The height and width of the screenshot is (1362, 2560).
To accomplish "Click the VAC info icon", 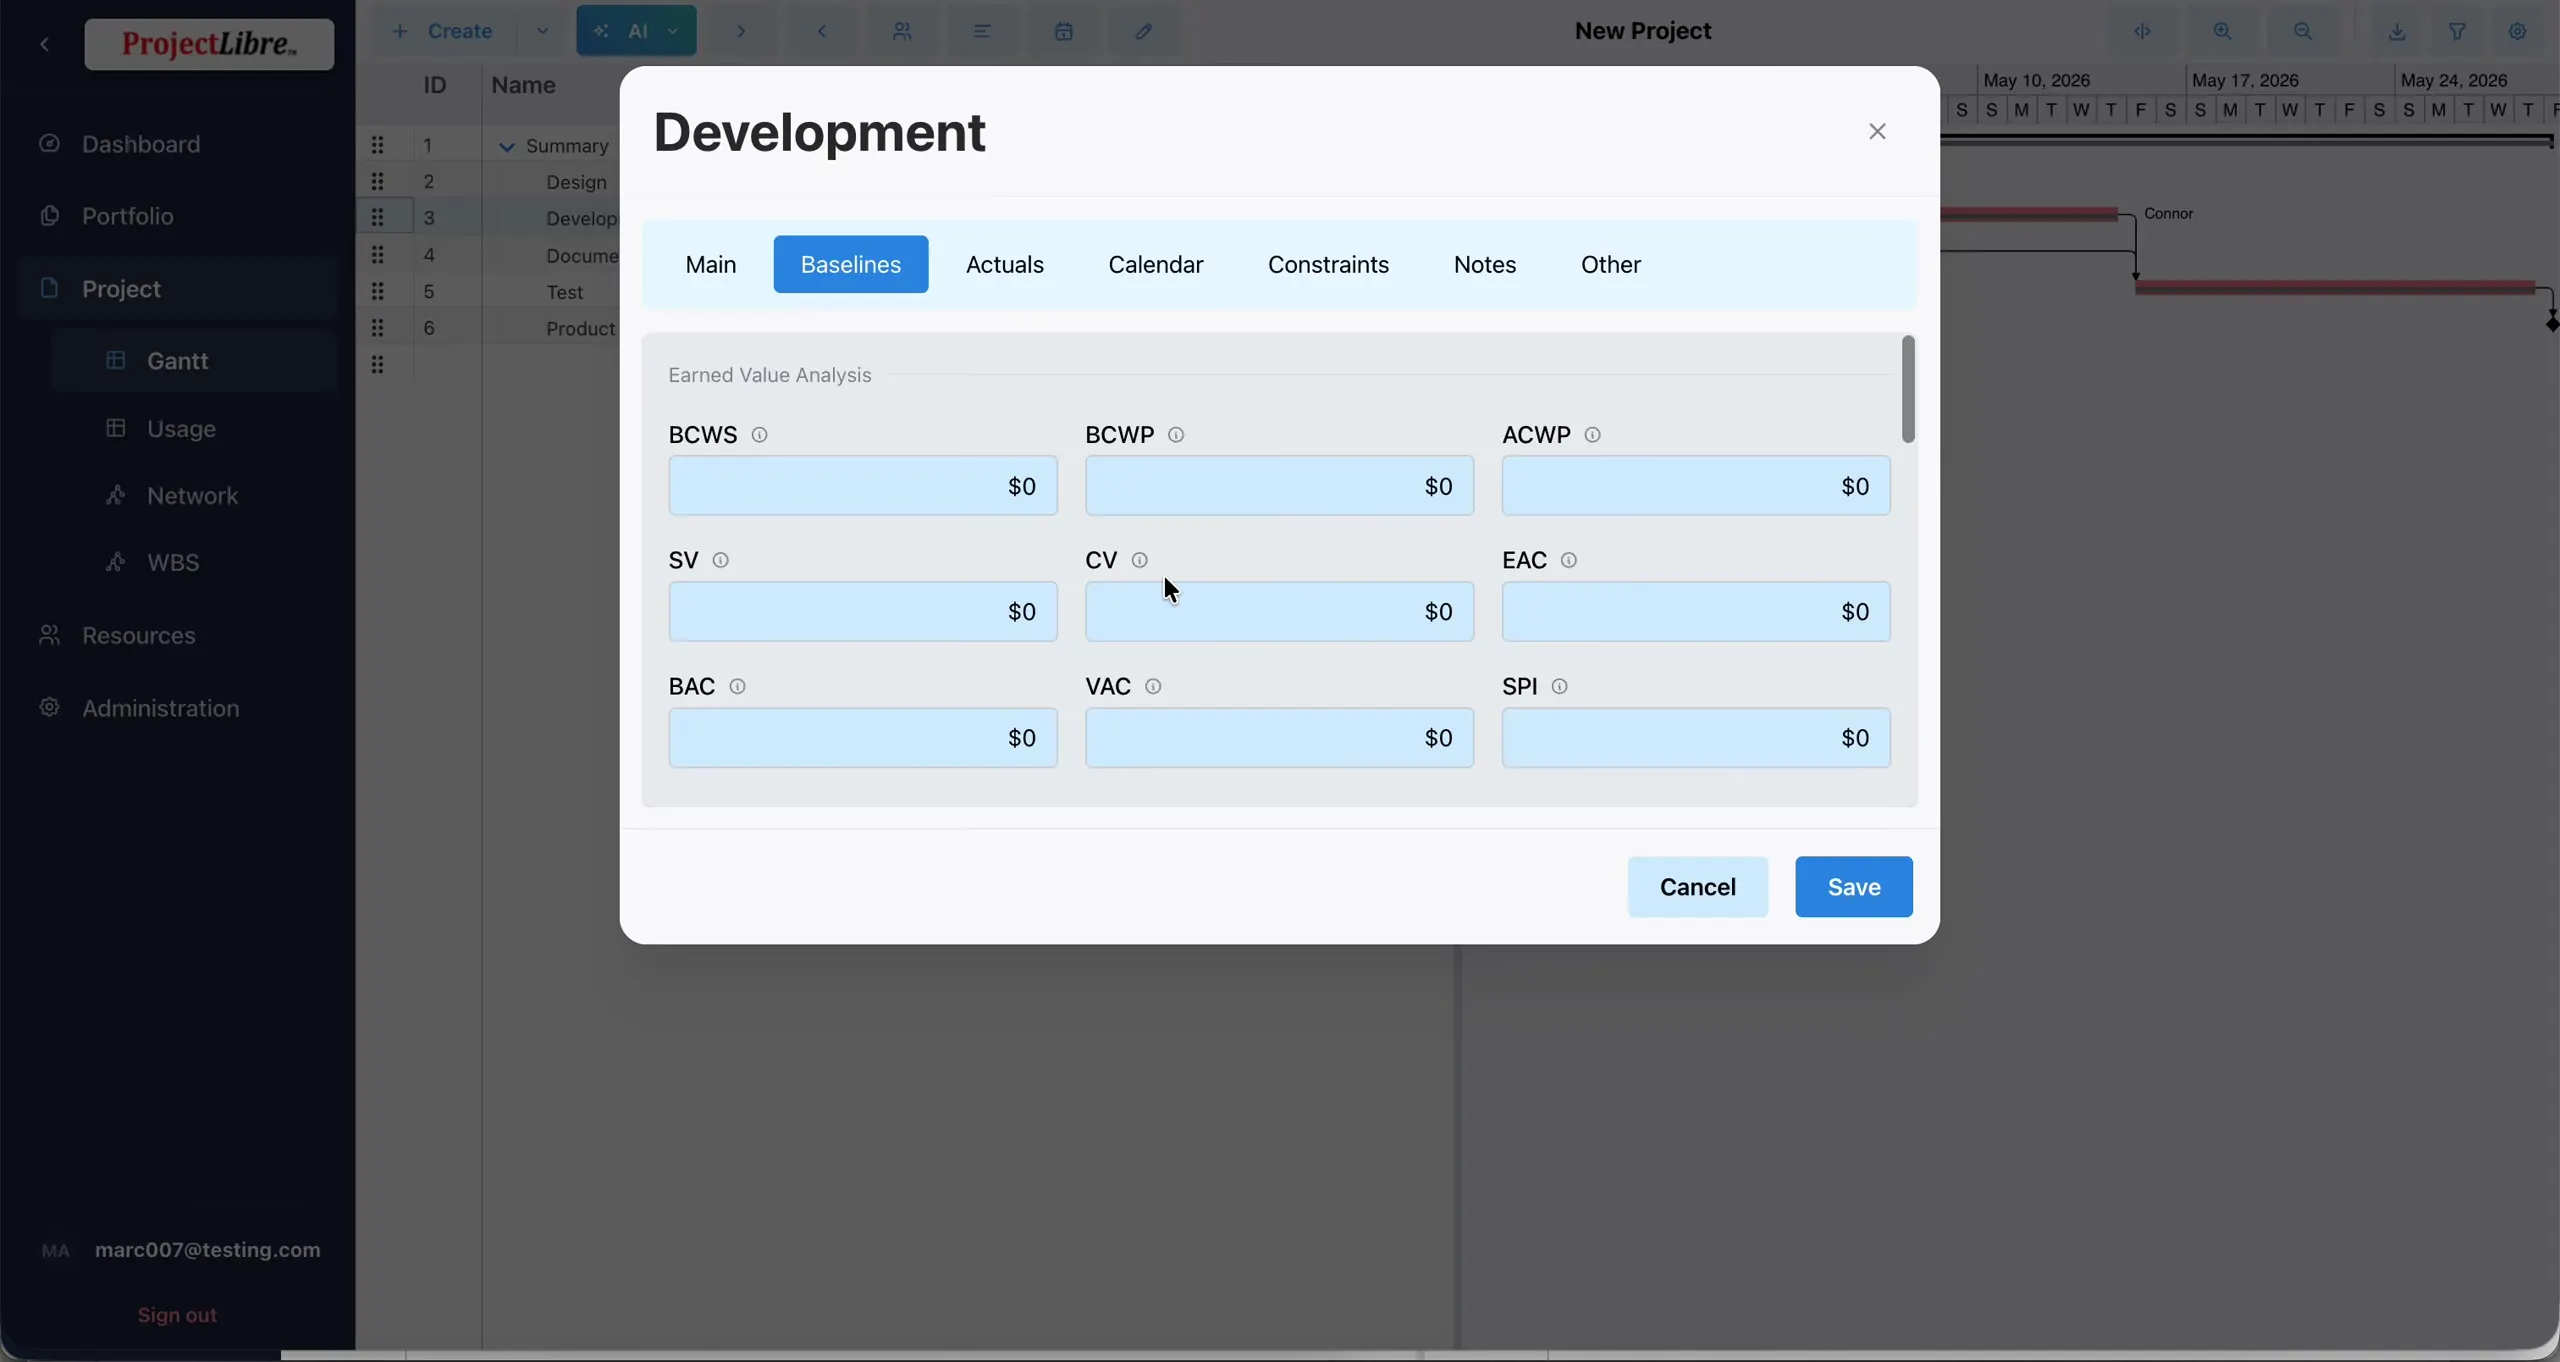I will (1153, 686).
